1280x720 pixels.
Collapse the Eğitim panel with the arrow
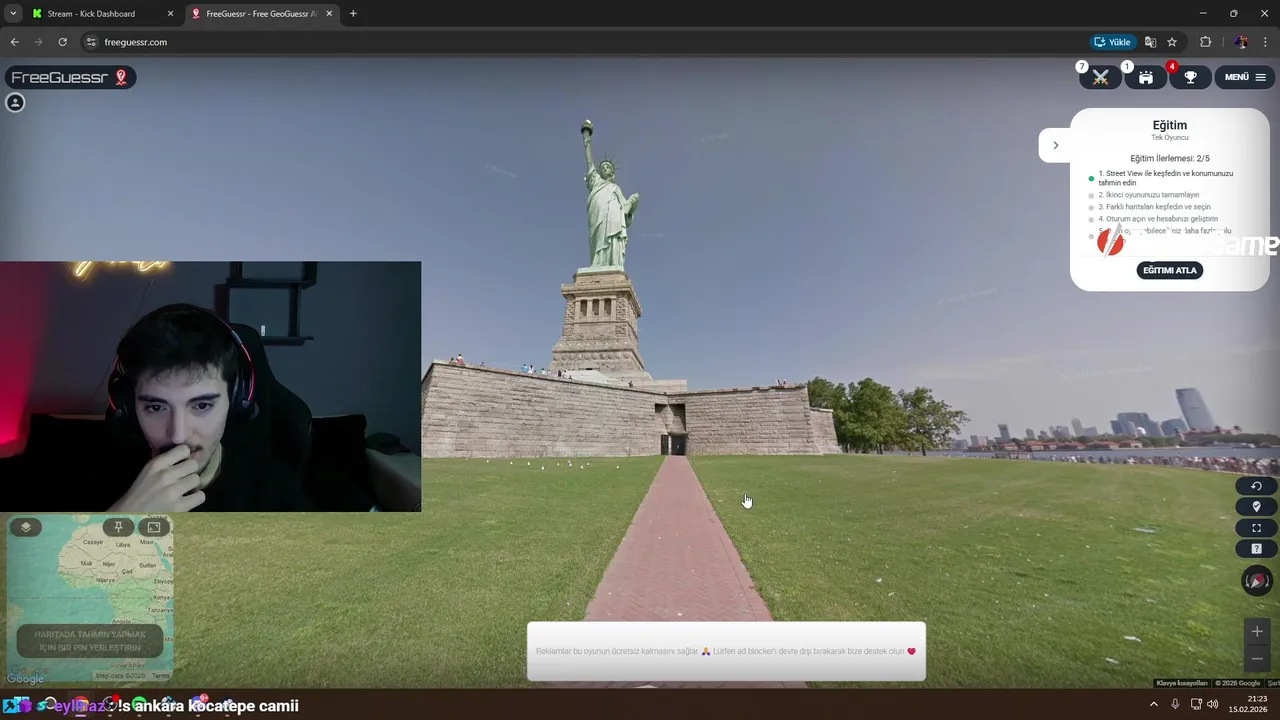pyautogui.click(x=1055, y=145)
